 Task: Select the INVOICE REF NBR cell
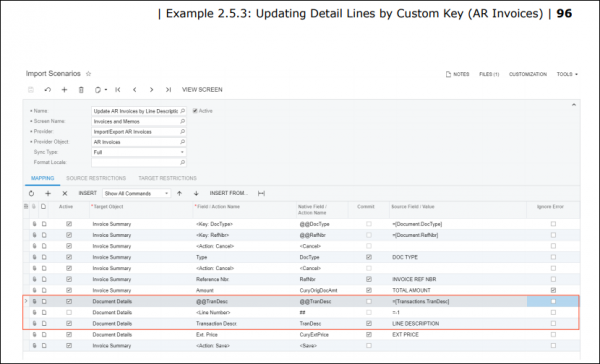click(458, 279)
